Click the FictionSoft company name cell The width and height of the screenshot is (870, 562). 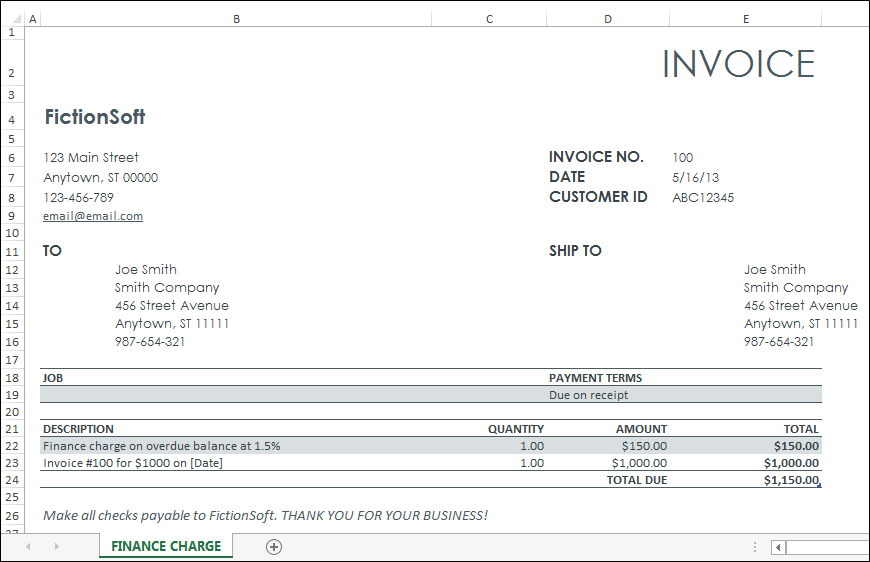pyautogui.click(x=95, y=117)
